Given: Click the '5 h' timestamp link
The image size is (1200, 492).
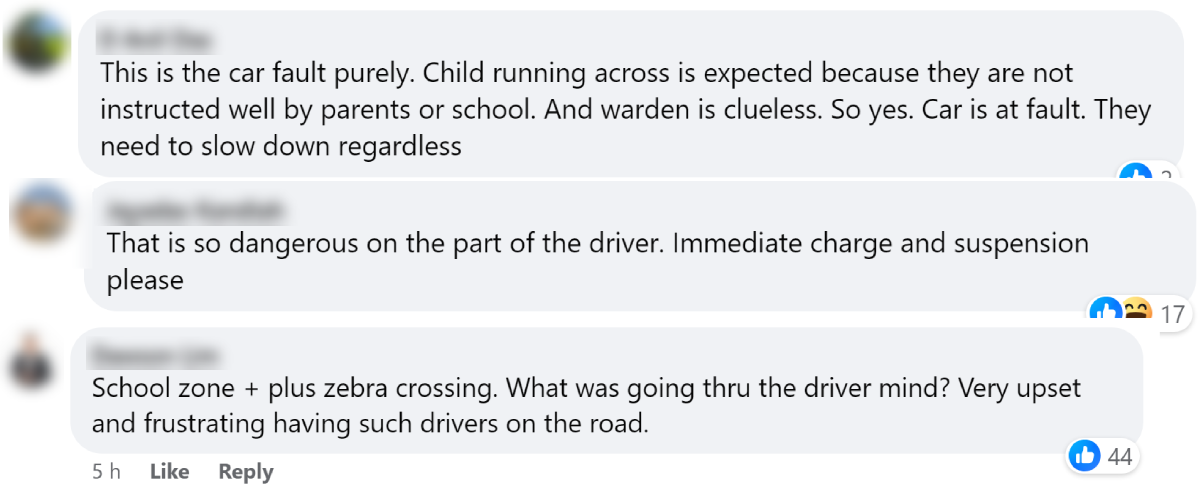Looking at the screenshot, I should (x=105, y=472).
